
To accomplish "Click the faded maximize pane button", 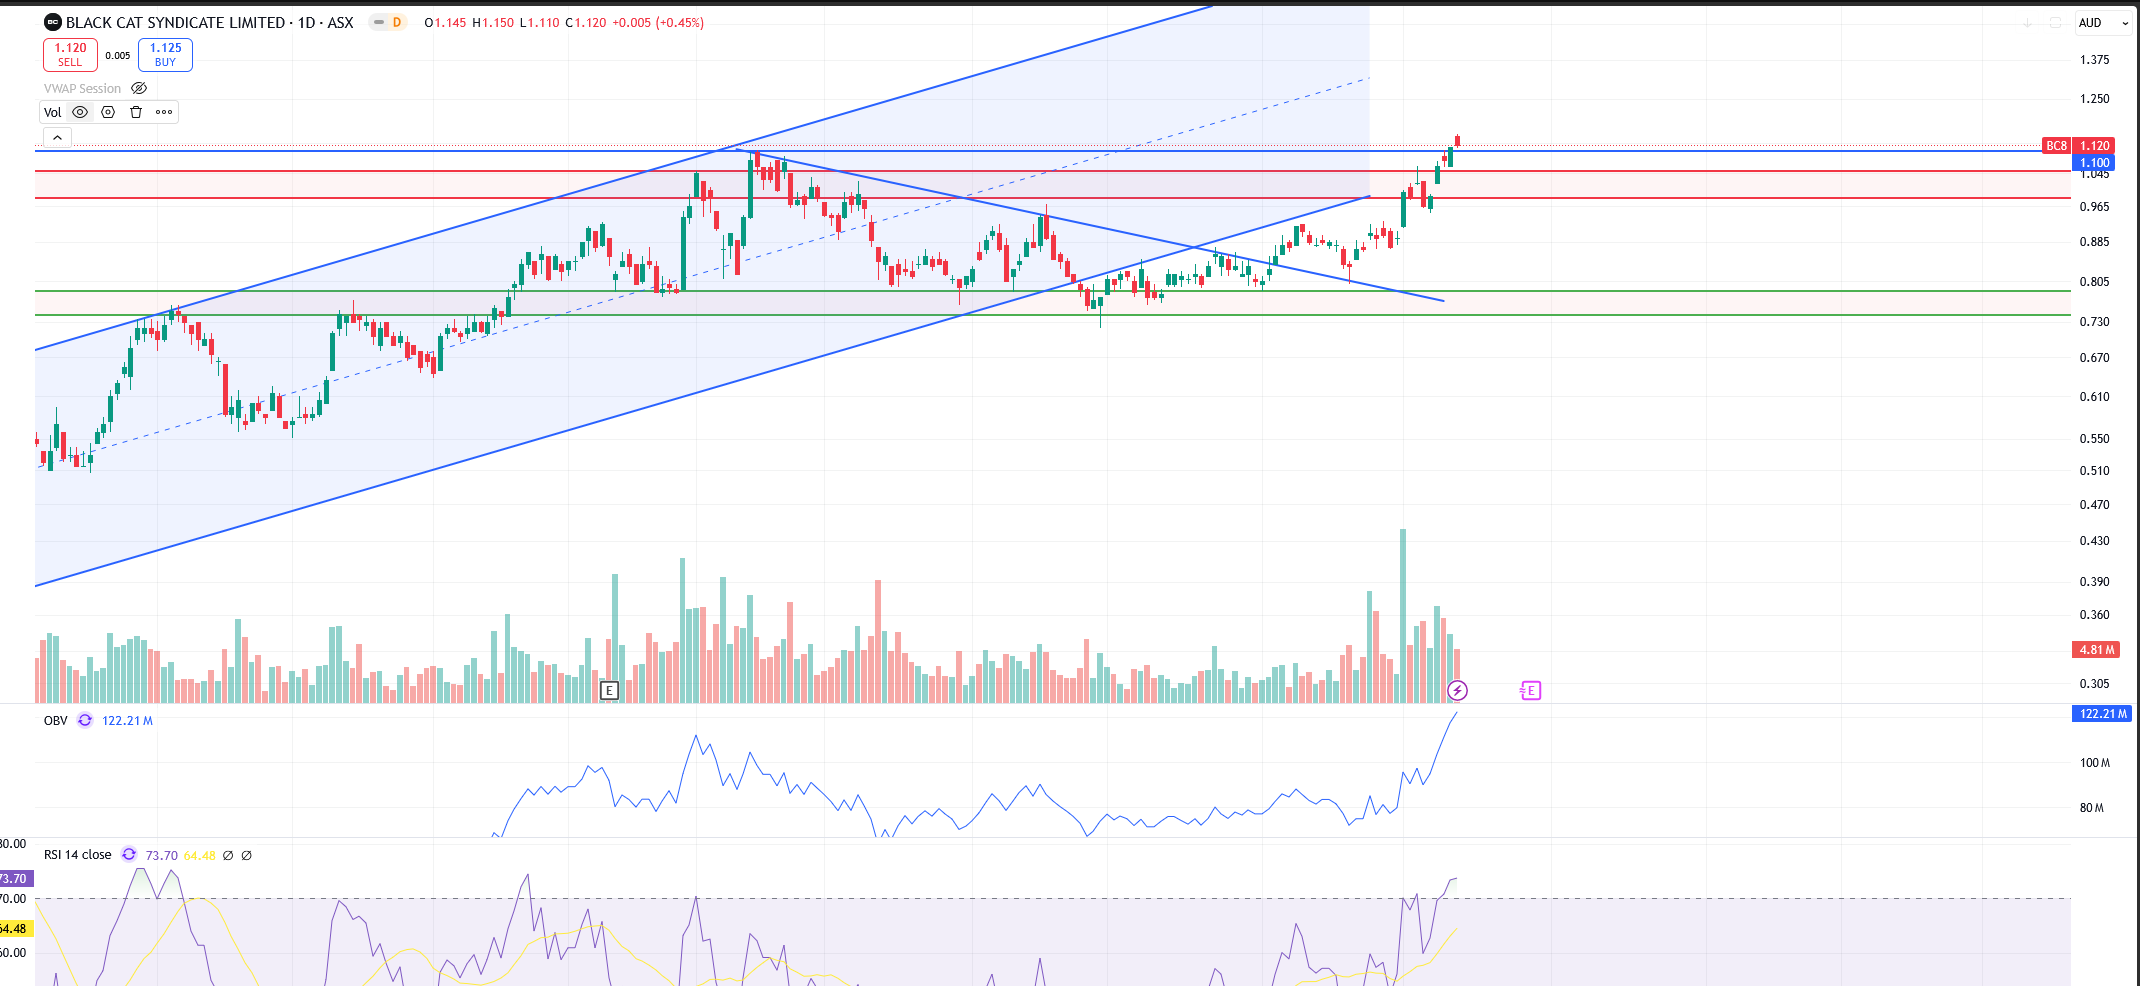I will [x=2055, y=22].
